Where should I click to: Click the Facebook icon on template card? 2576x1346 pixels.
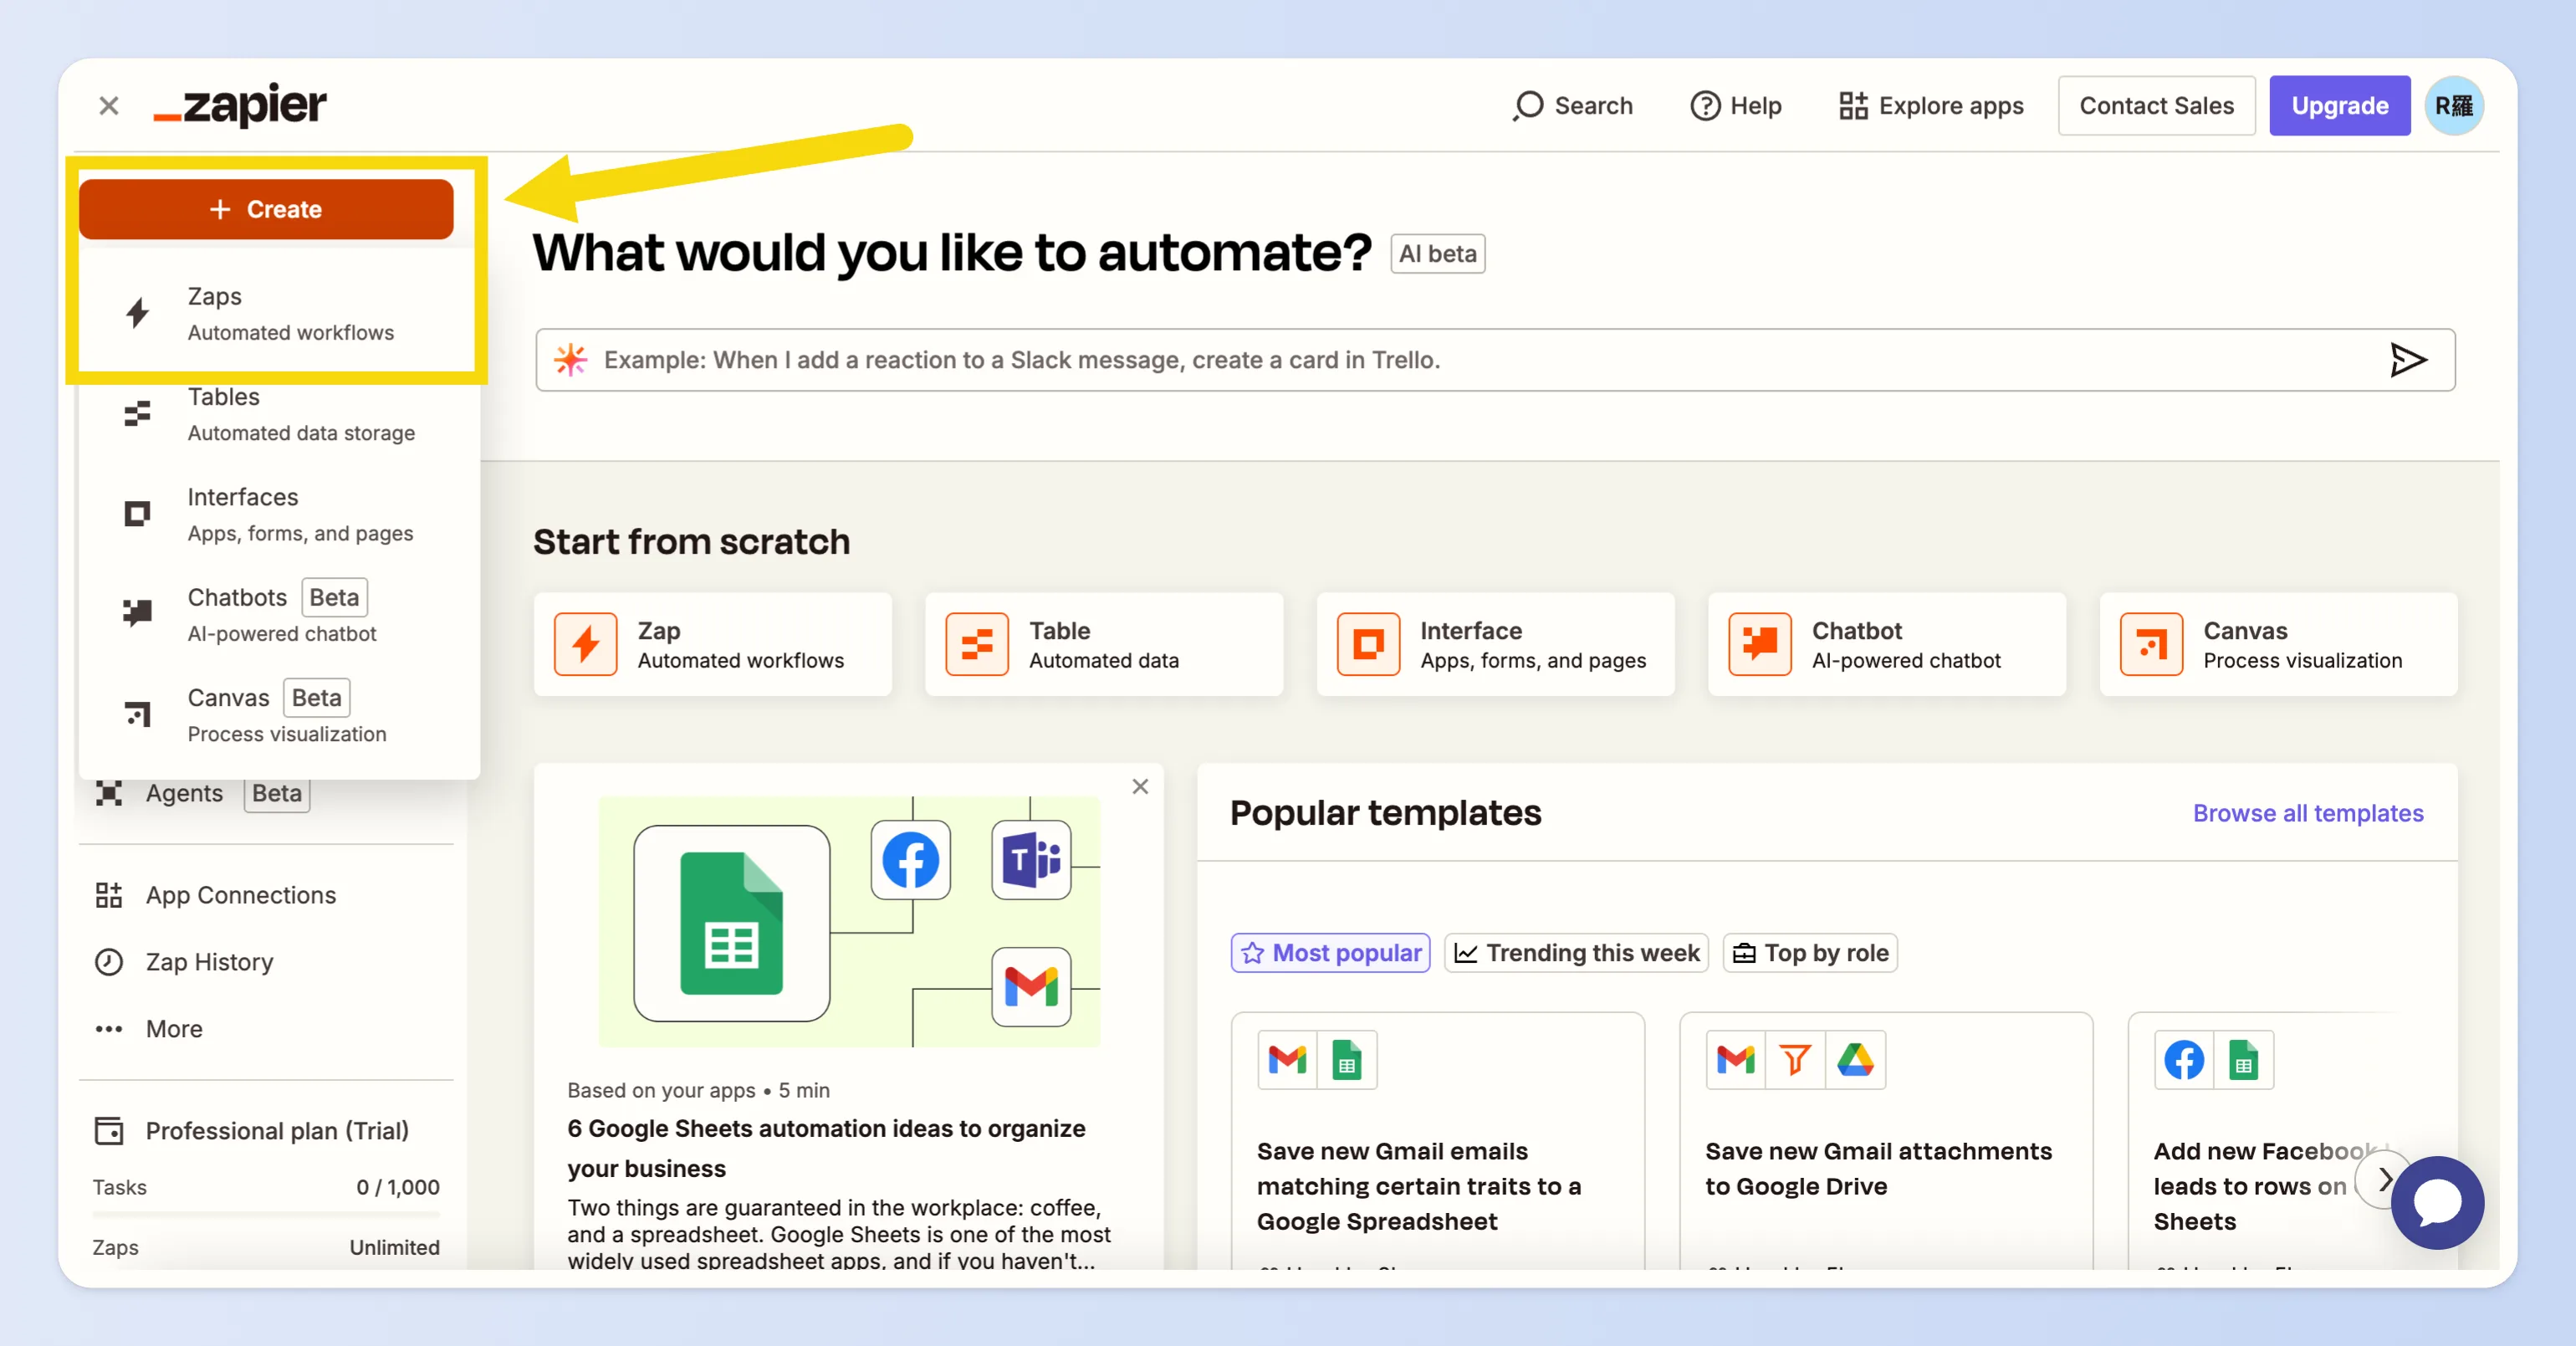tap(2184, 1060)
